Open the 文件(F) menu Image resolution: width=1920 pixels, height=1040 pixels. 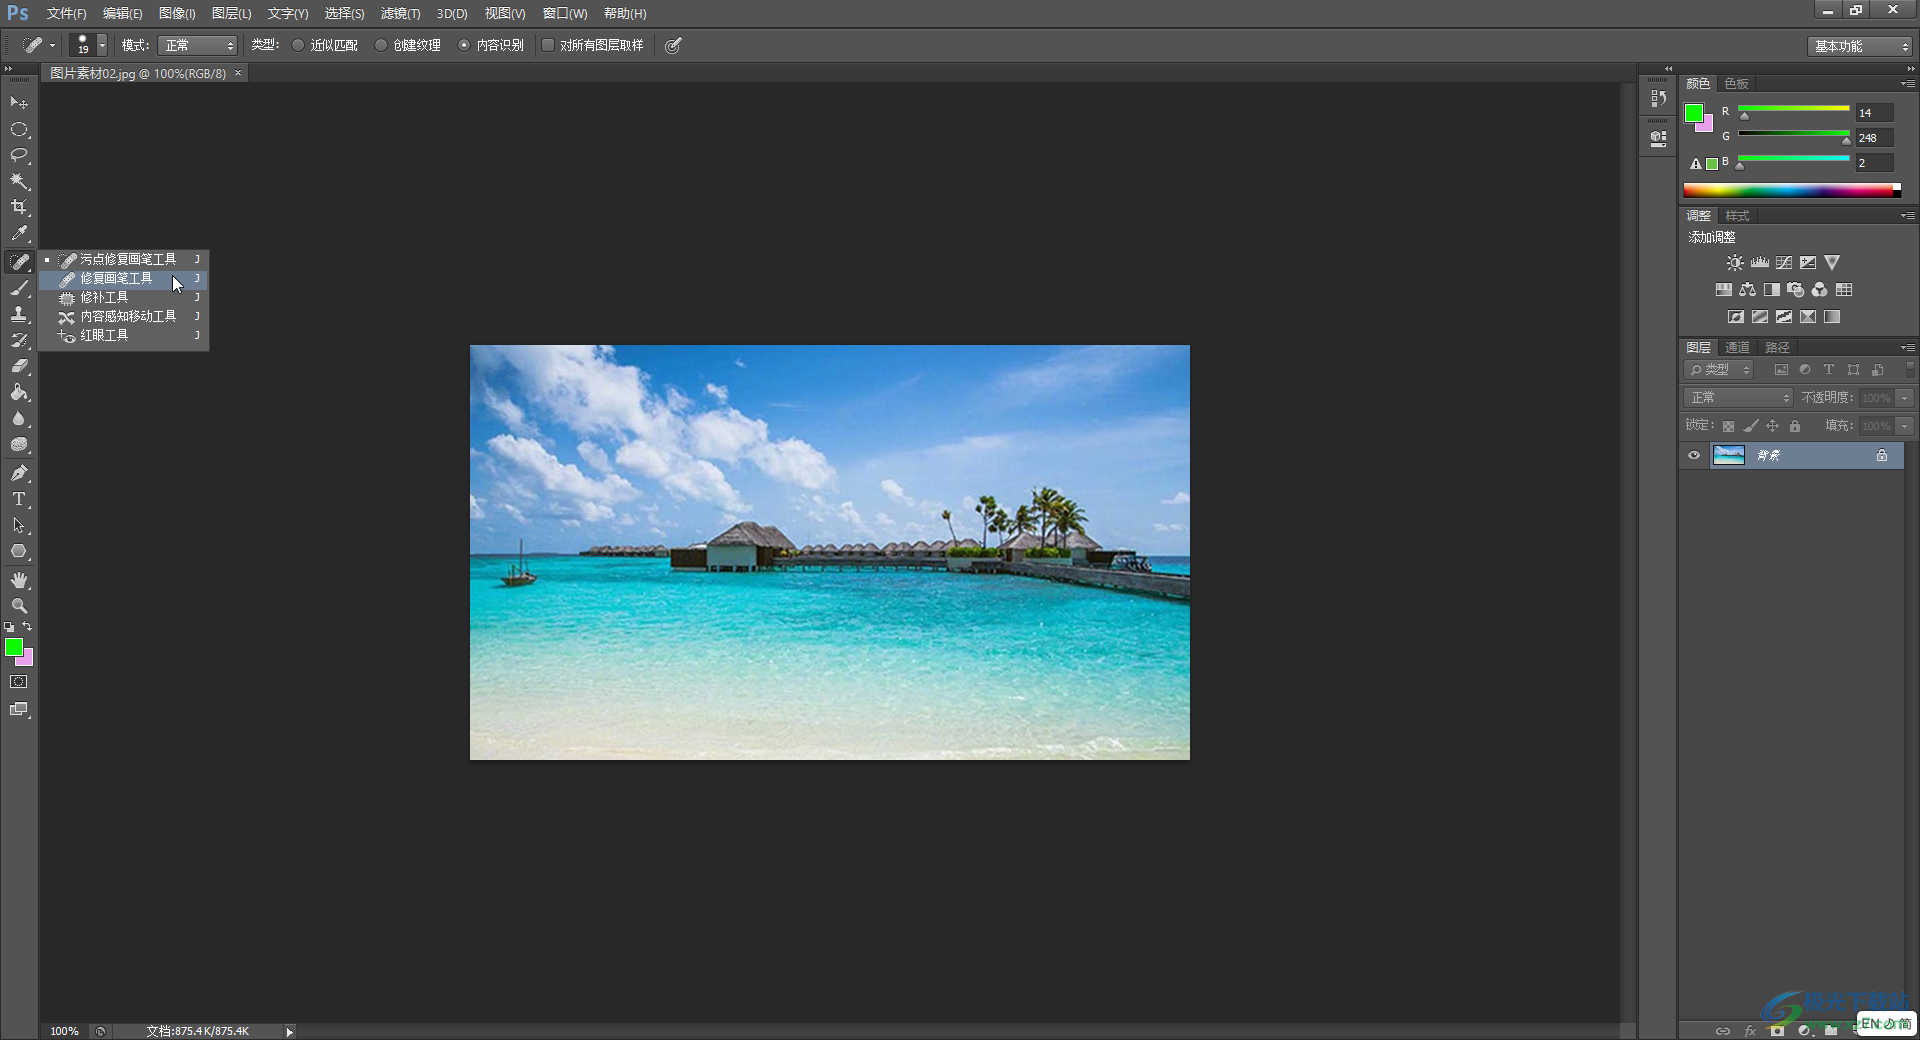(x=66, y=13)
